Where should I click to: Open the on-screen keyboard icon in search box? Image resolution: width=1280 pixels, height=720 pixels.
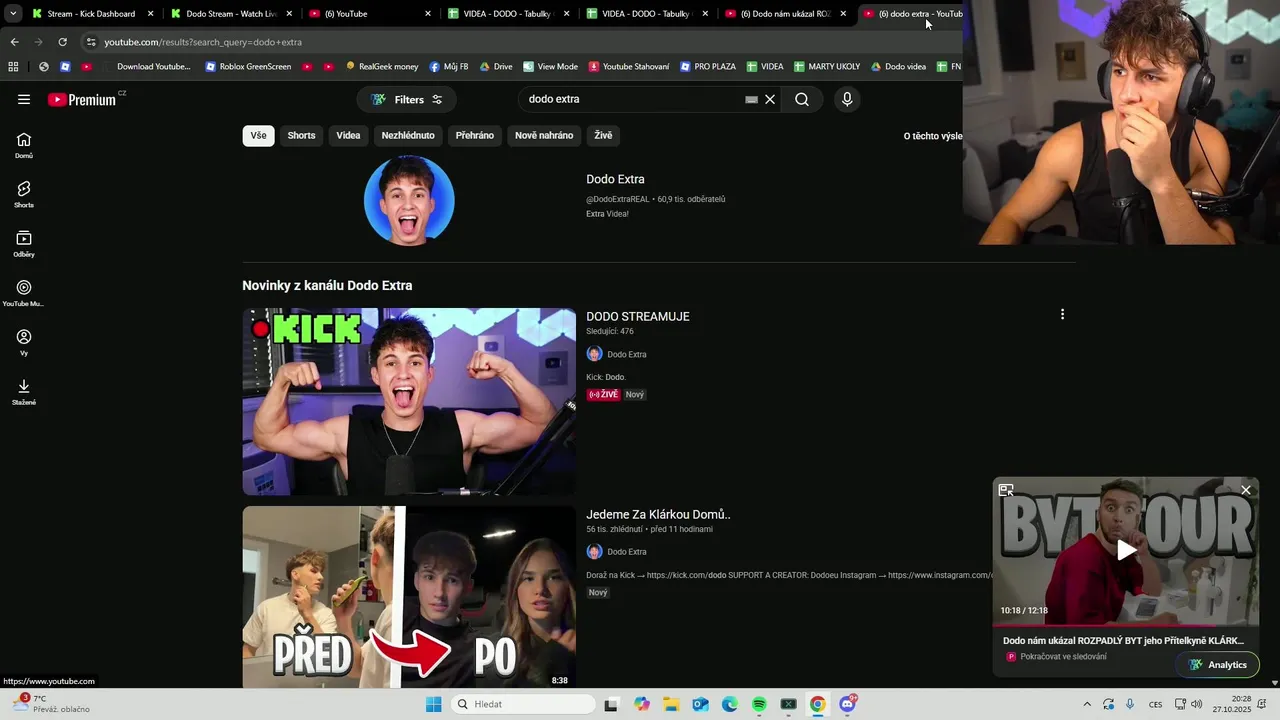click(x=751, y=99)
